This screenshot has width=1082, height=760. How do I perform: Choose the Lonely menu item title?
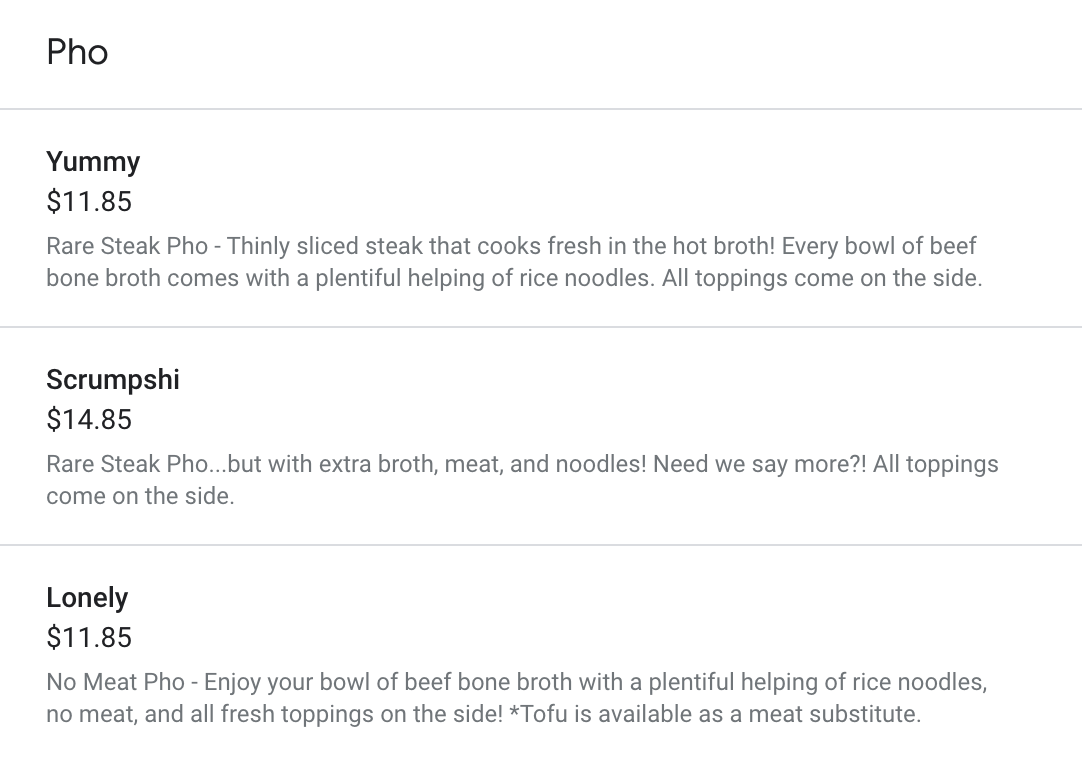(87, 598)
